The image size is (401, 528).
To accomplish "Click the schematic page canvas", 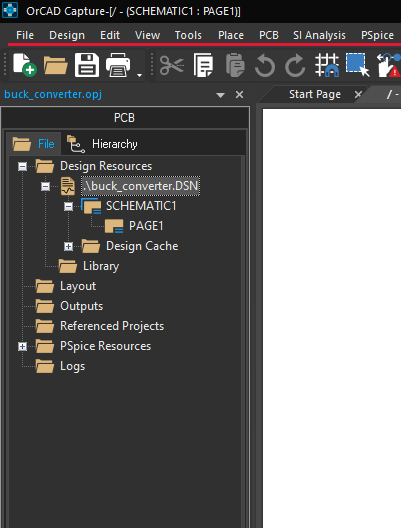I will tap(332, 318).
